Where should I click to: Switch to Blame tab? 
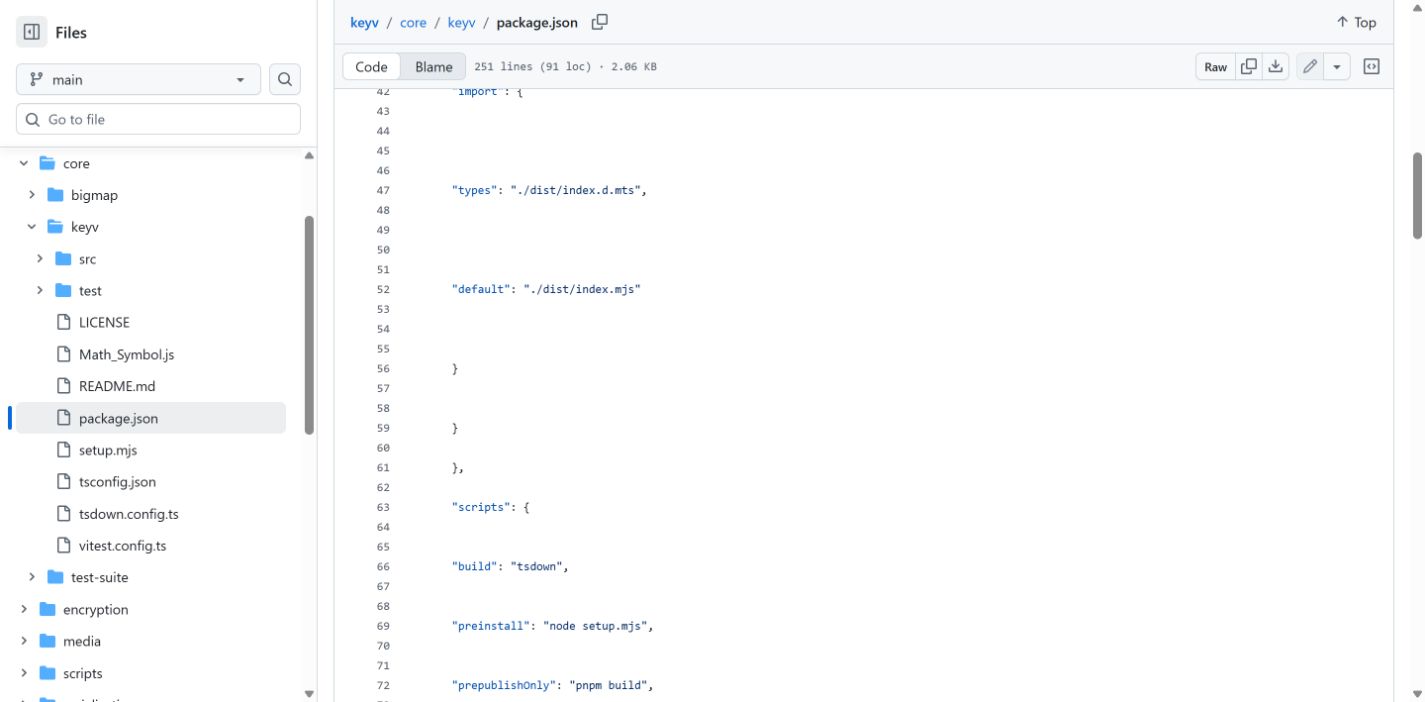click(434, 67)
